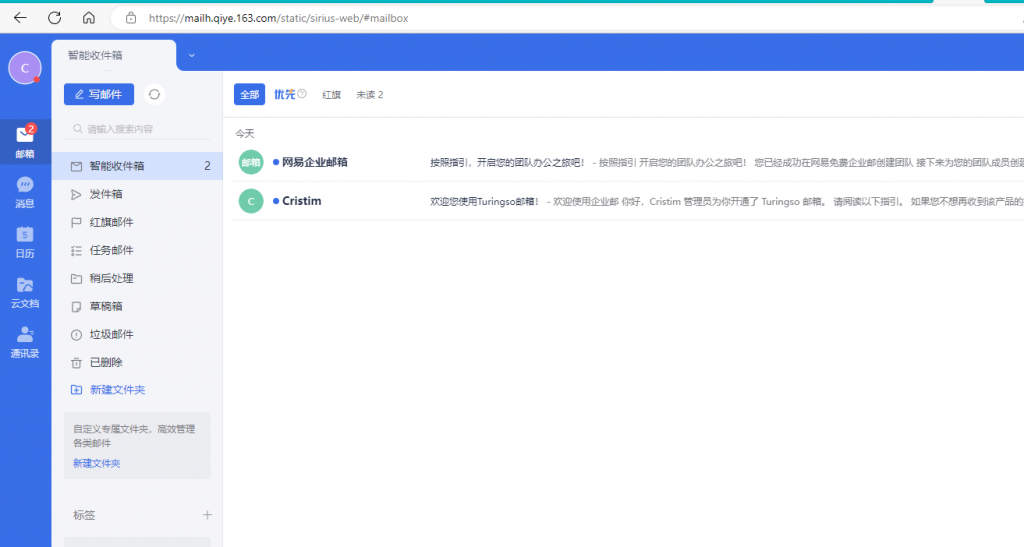1024x547 pixels.
Task: Open 稍后处理 folder
Action: 137,278
